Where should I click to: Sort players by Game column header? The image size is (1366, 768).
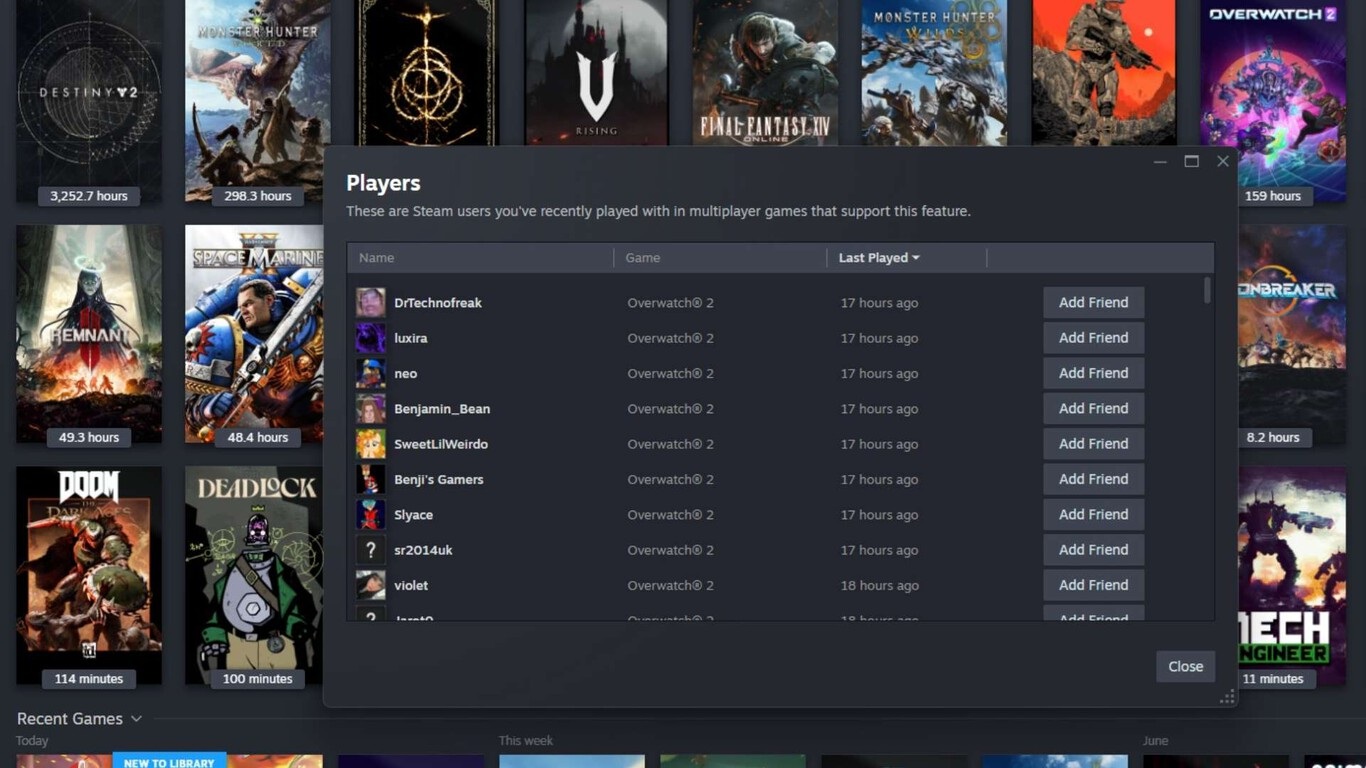point(720,258)
